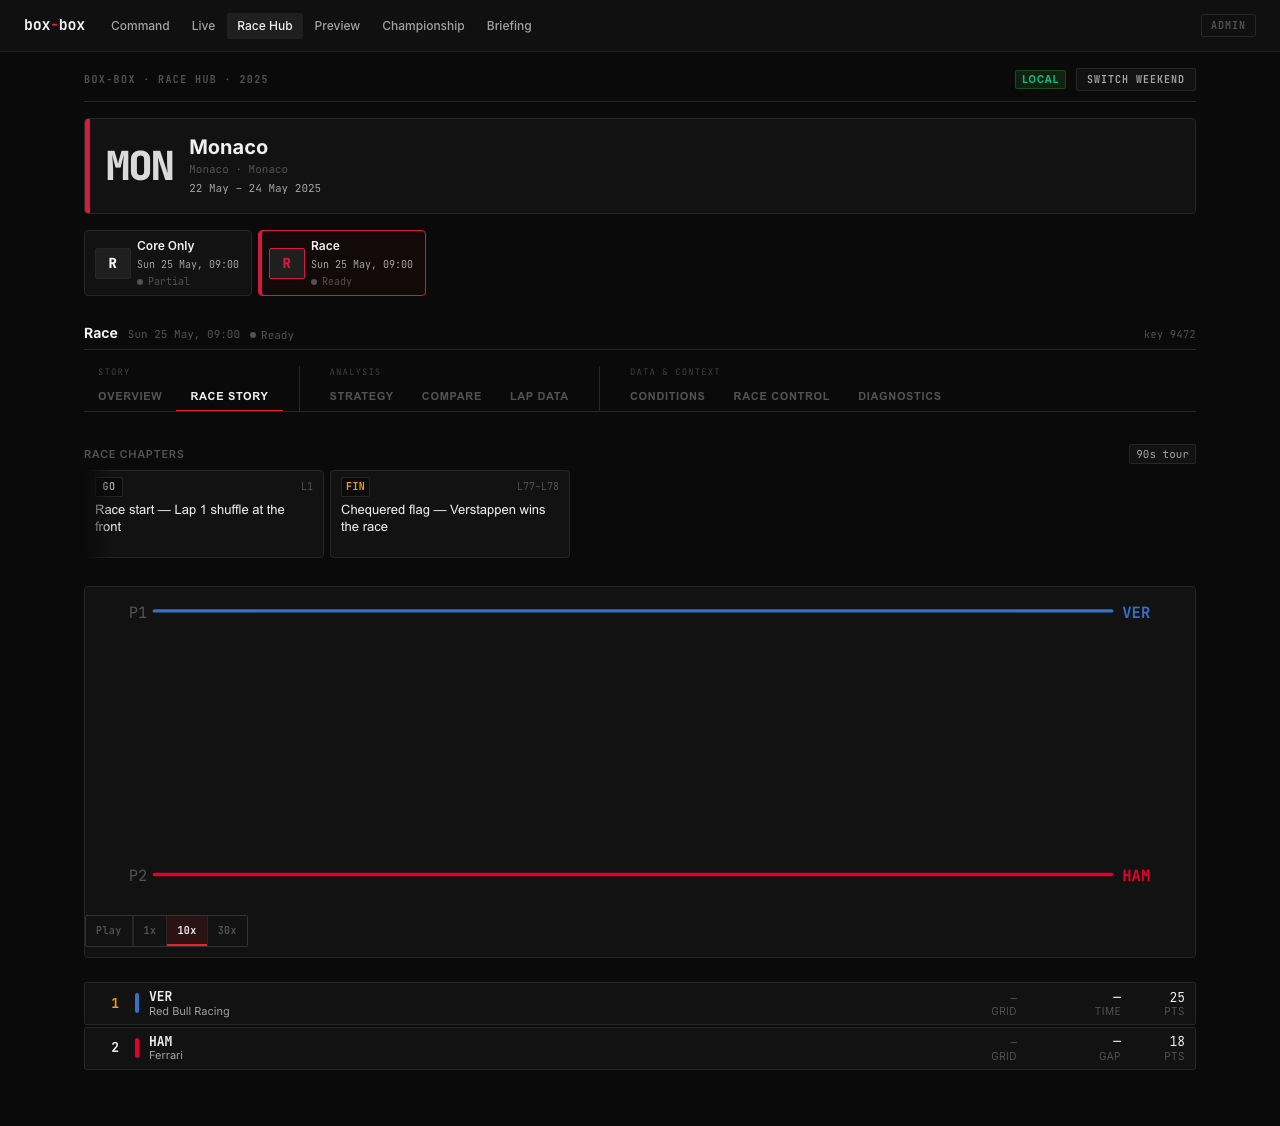
Task: Click the box-box logo
Action: coord(54,25)
